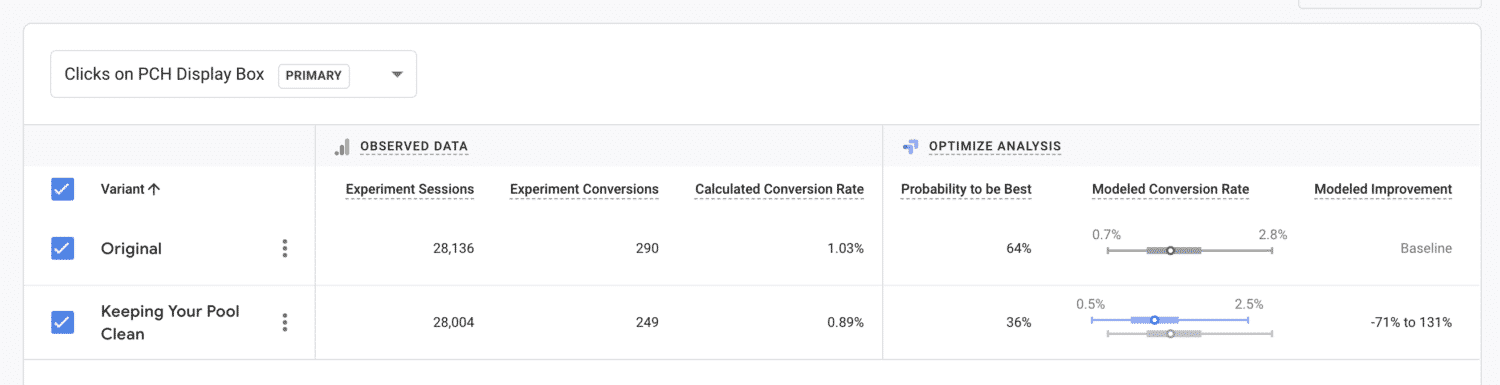Open the Clicks on PCH Display Box dropdown
1500x385 pixels.
(233, 74)
